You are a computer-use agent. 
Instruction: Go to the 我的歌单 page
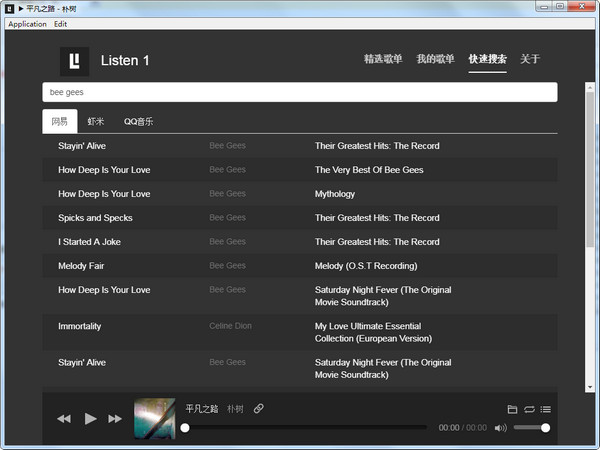coord(435,59)
